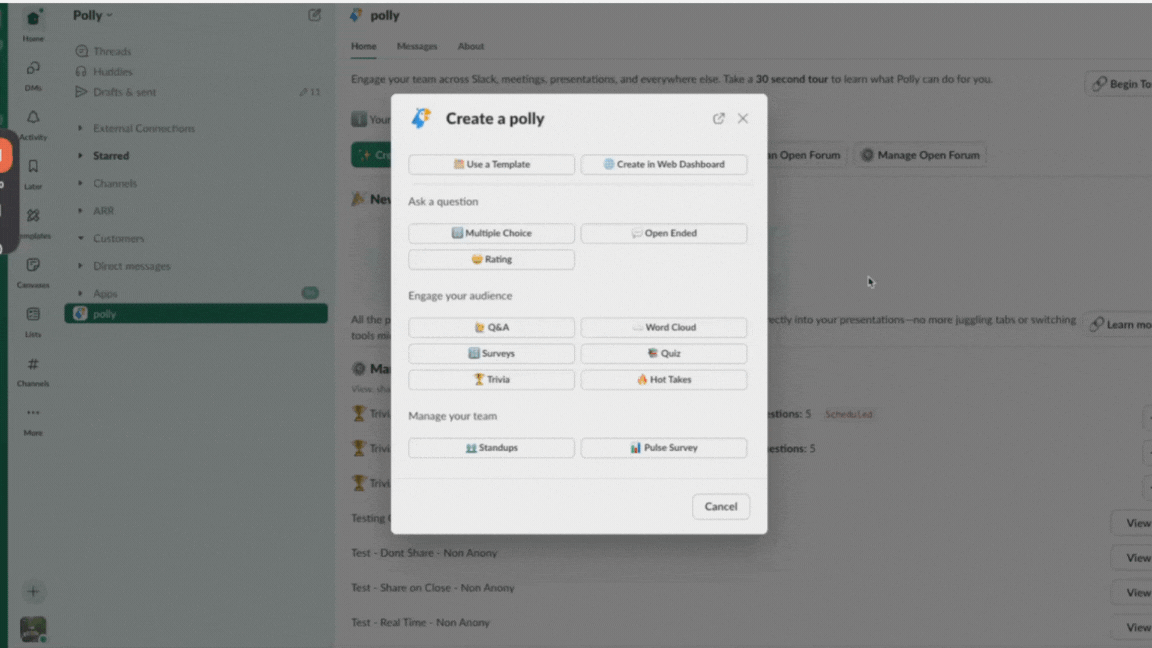Select the Quiz option
The height and width of the screenshot is (648, 1152).
click(x=663, y=353)
